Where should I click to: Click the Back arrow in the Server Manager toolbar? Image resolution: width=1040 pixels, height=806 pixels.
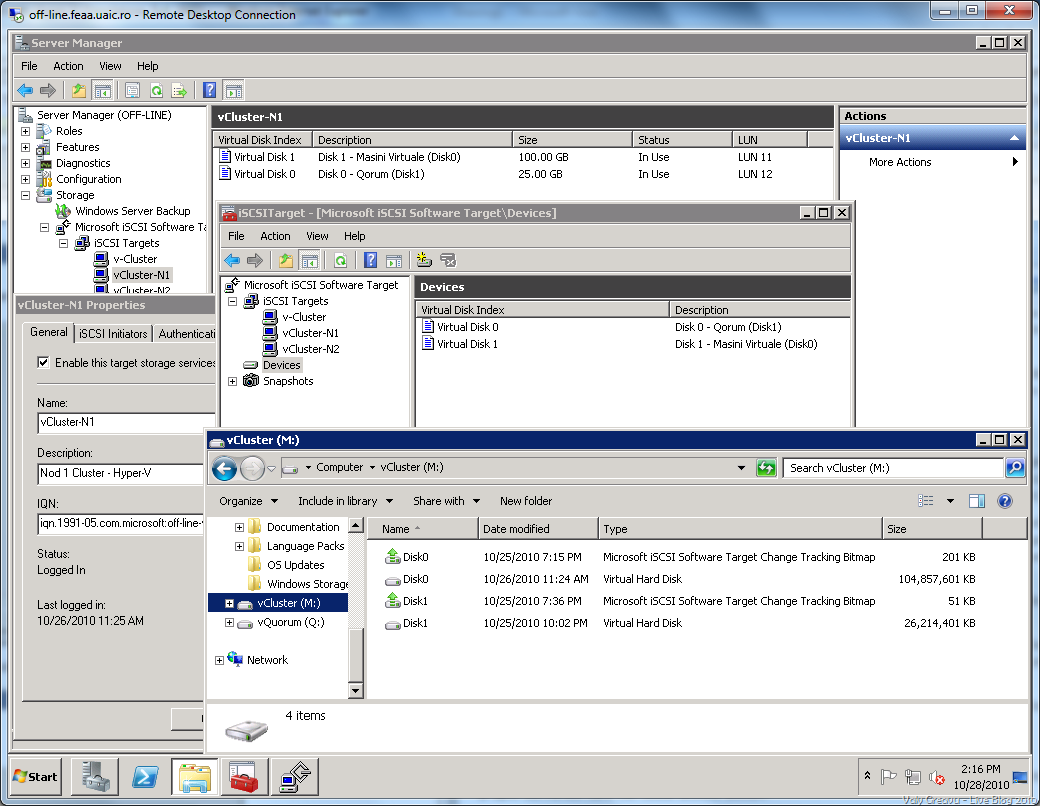click(x=26, y=90)
